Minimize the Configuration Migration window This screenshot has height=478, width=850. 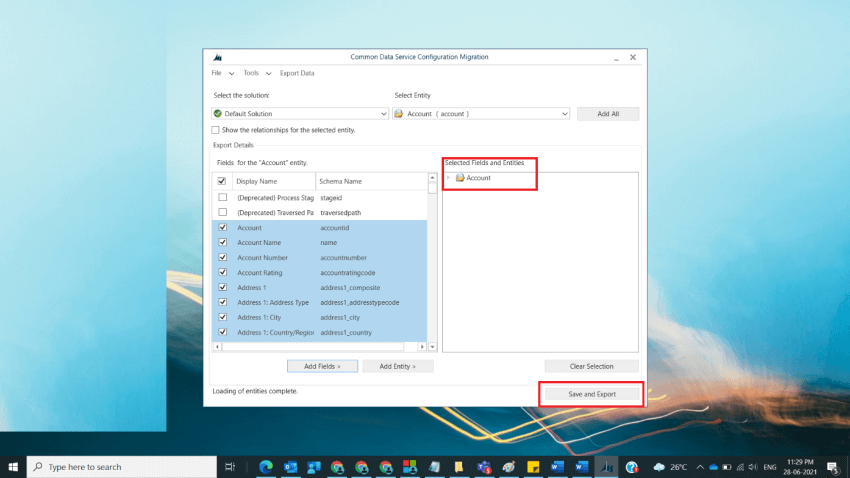pos(616,57)
